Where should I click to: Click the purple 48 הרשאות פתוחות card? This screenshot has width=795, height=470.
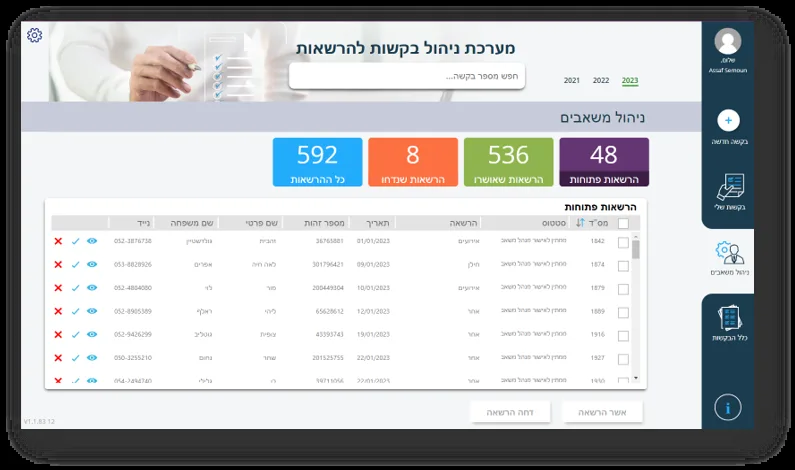[604, 162]
